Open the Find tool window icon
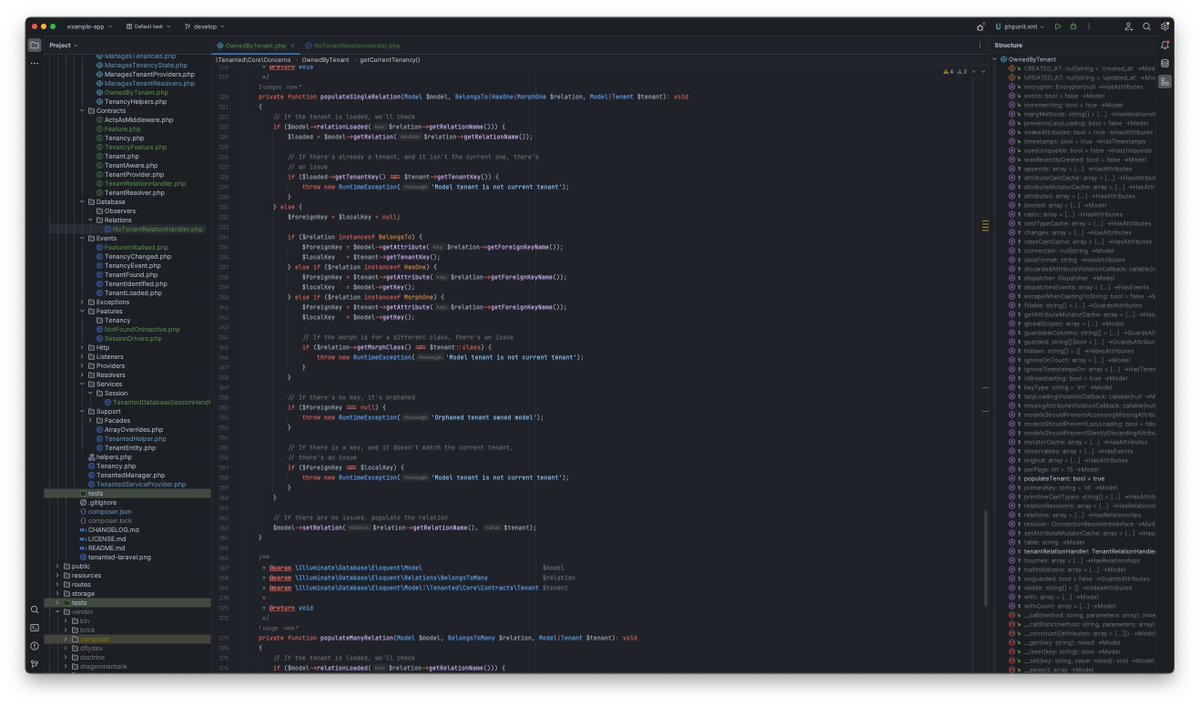Viewport: 1200px width, 707px height. point(35,609)
